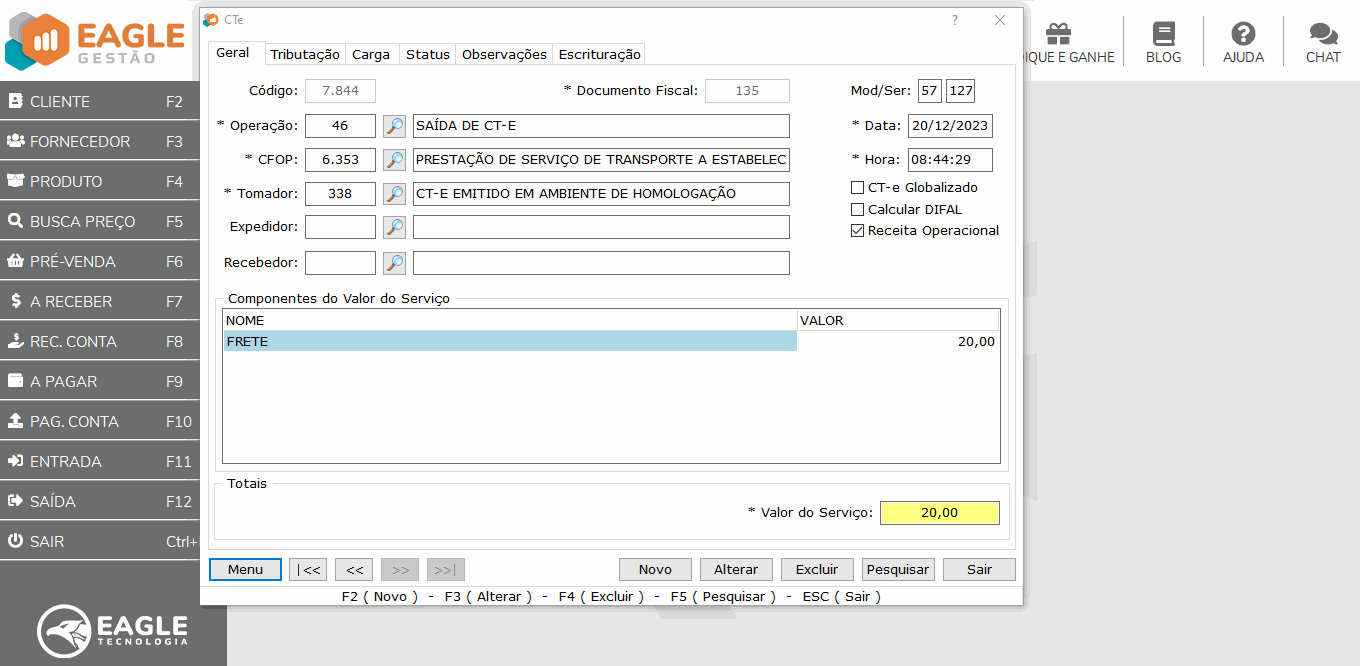The image size is (1360, 666).
Task: Click the Ser field showing 127
Action: [x=961, y=91]
